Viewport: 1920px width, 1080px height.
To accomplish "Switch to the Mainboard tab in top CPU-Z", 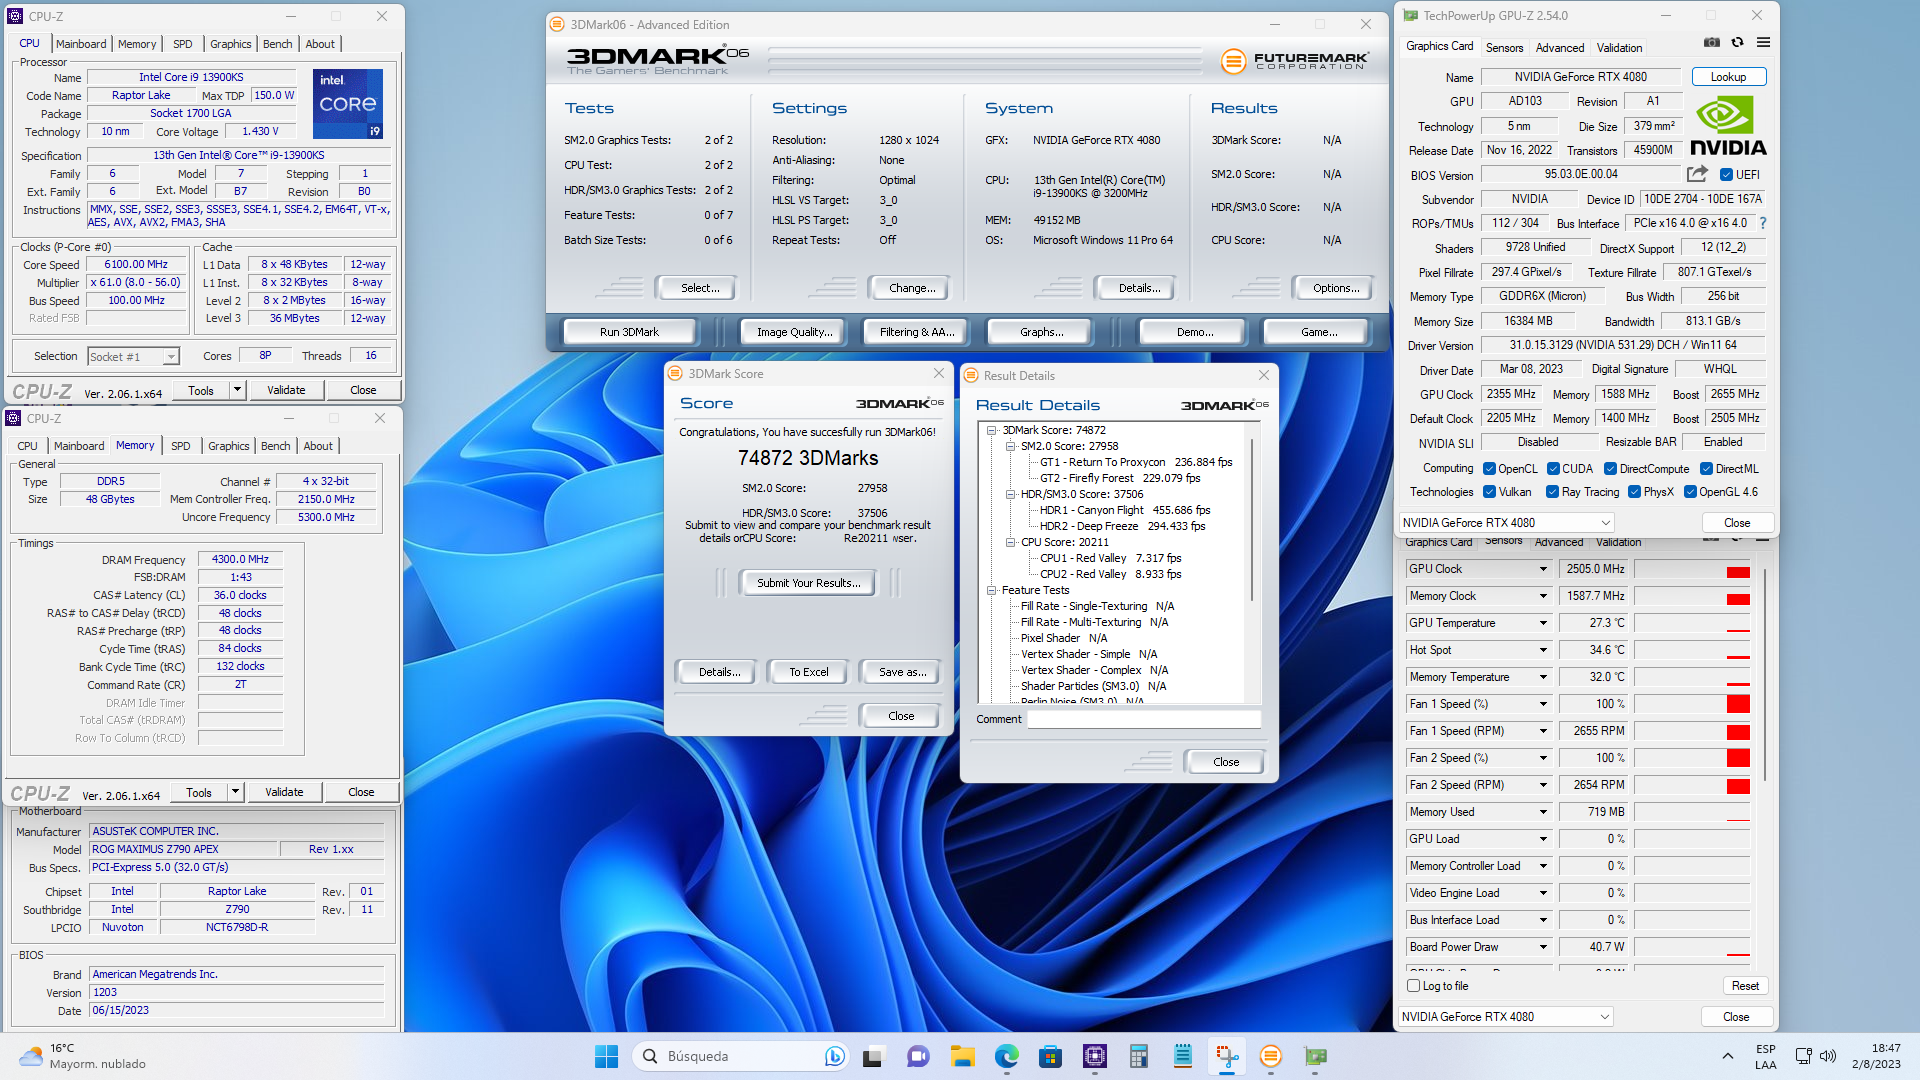I will (x=81, y=43).
